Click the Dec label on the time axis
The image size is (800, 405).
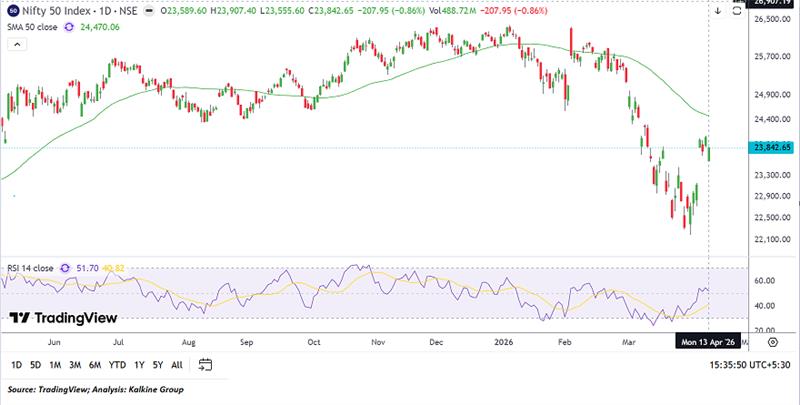click(x=436, y=342)
